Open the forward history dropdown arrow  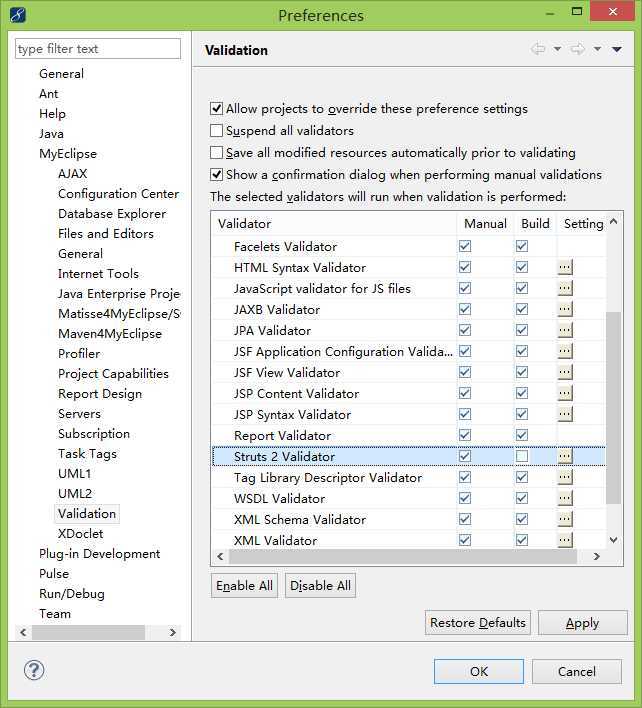[597, 49]
